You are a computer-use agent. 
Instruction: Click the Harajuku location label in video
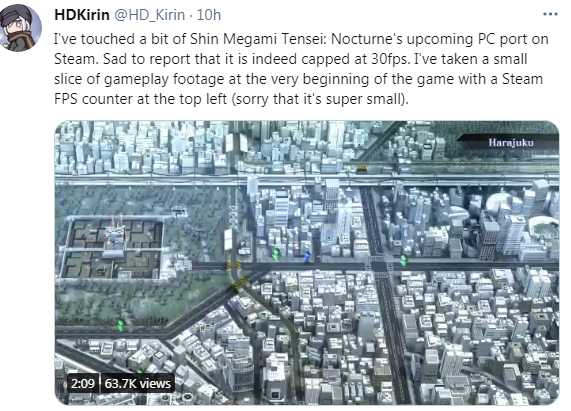[511, 142]
